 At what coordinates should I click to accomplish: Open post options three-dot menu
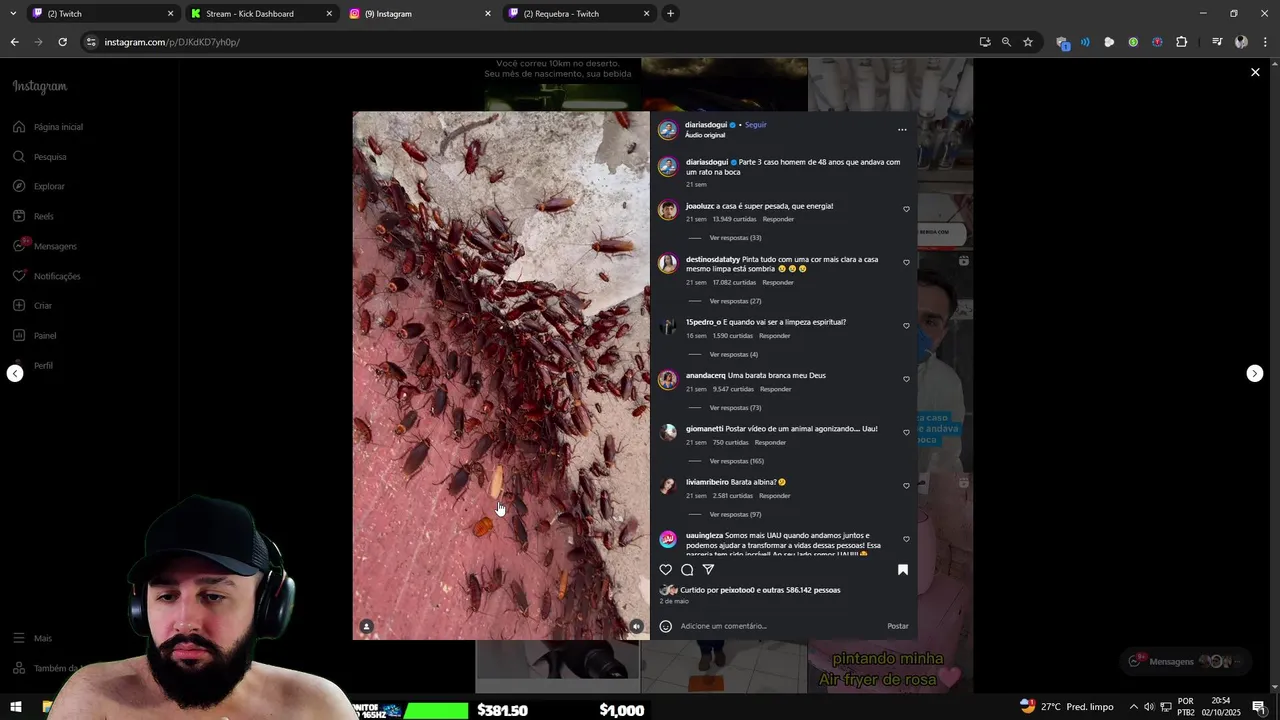tap(902, 130)
